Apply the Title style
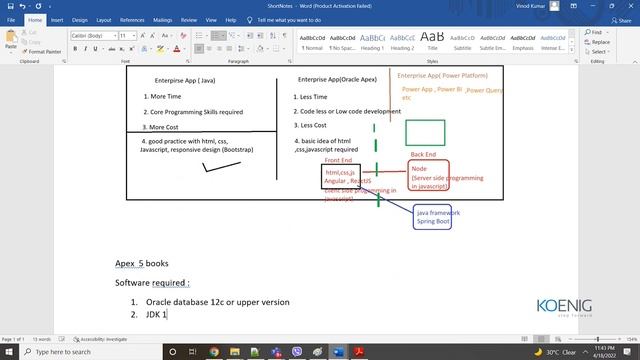640x360 pixels. pyautogui.click(x=432, y=42)
